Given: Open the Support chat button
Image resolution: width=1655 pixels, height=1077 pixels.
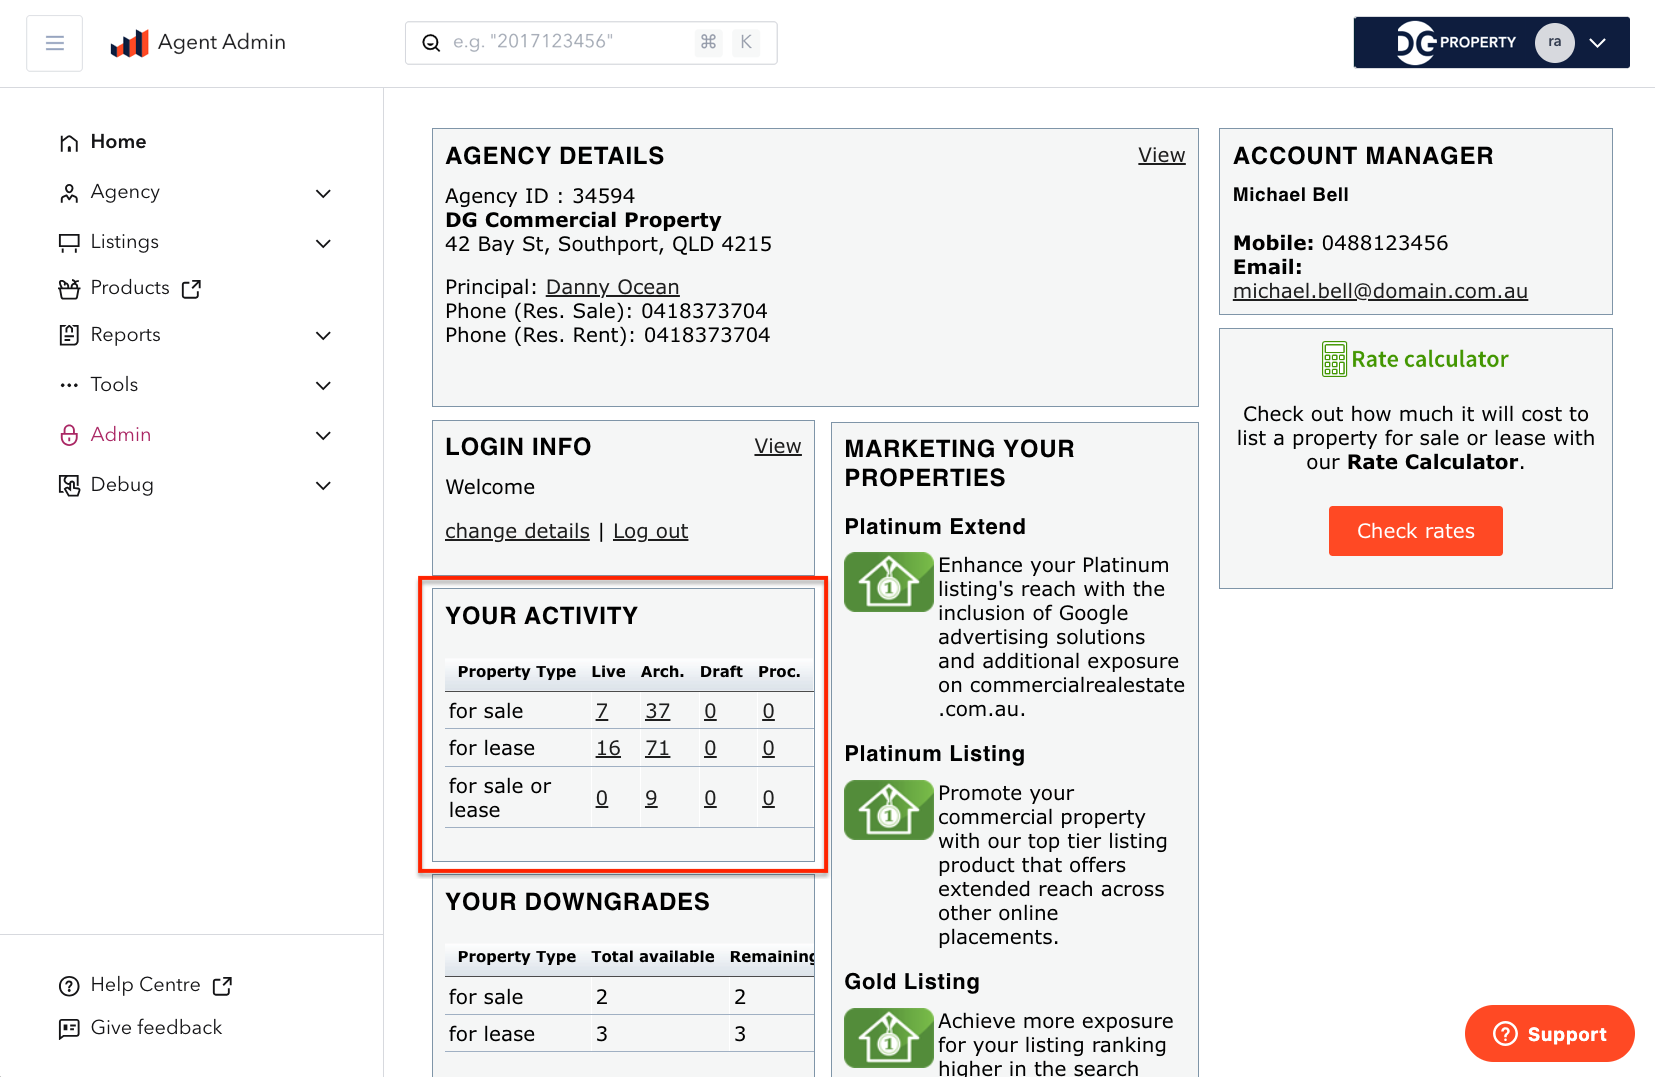Looking at the screenshot, I should click(x=1549, y=1034).
